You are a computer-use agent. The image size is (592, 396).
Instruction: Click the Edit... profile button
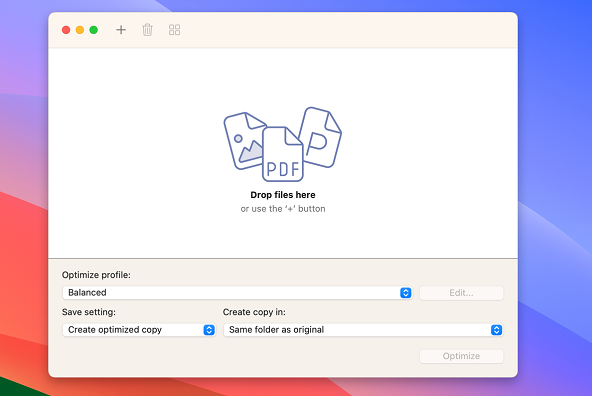tap(461, 293)
